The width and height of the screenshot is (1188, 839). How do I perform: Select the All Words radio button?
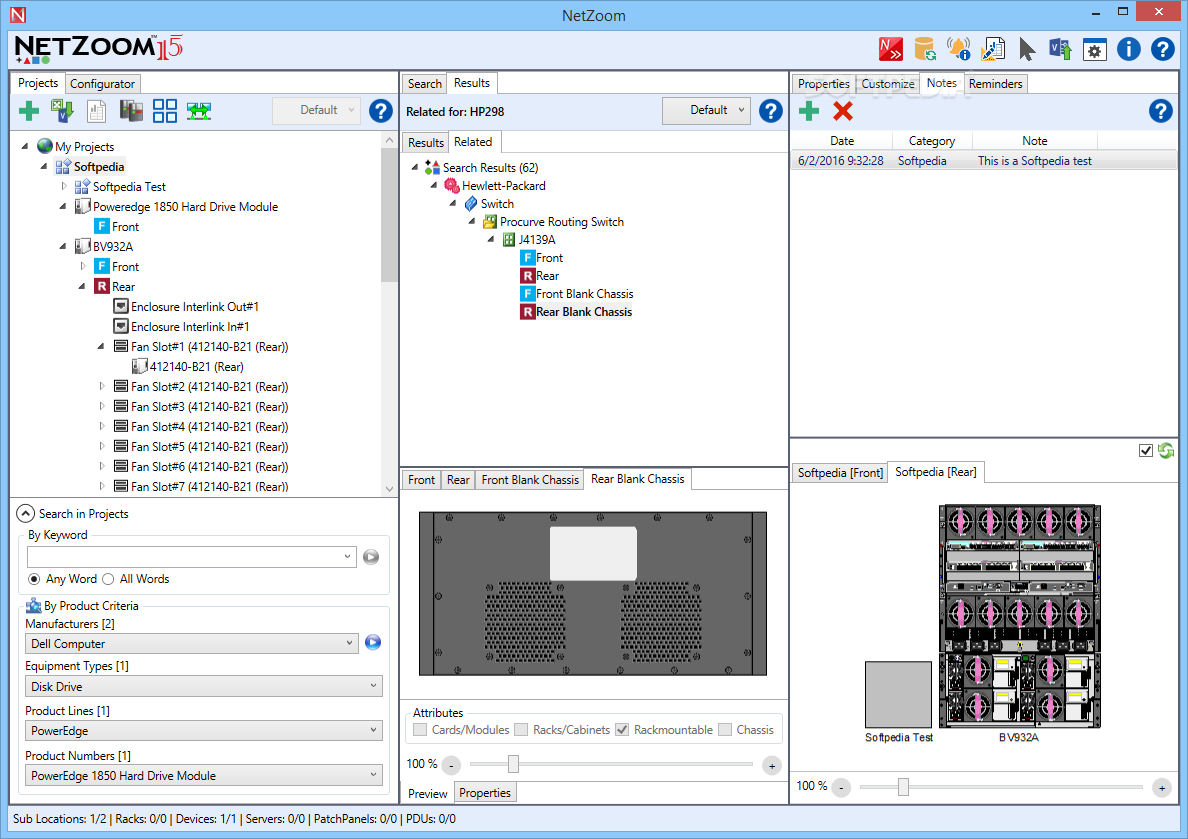(108, 579)
